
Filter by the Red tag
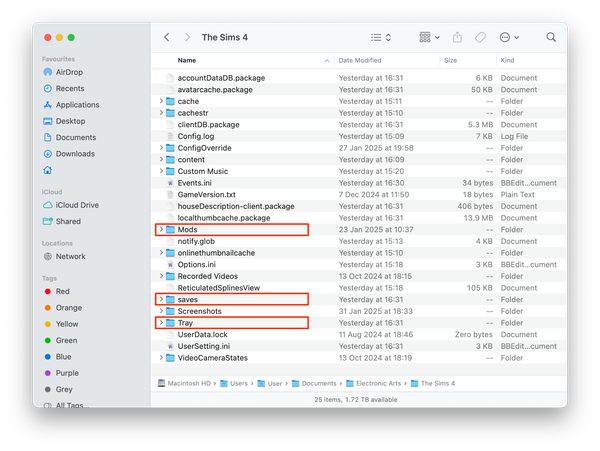[x=62, y=291]
